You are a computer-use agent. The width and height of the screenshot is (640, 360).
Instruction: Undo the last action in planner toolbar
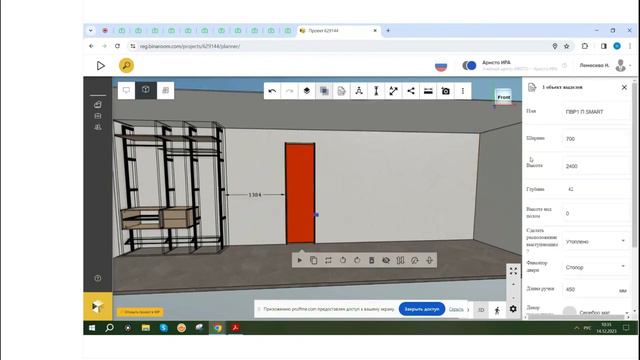click(x=272, y=91)
